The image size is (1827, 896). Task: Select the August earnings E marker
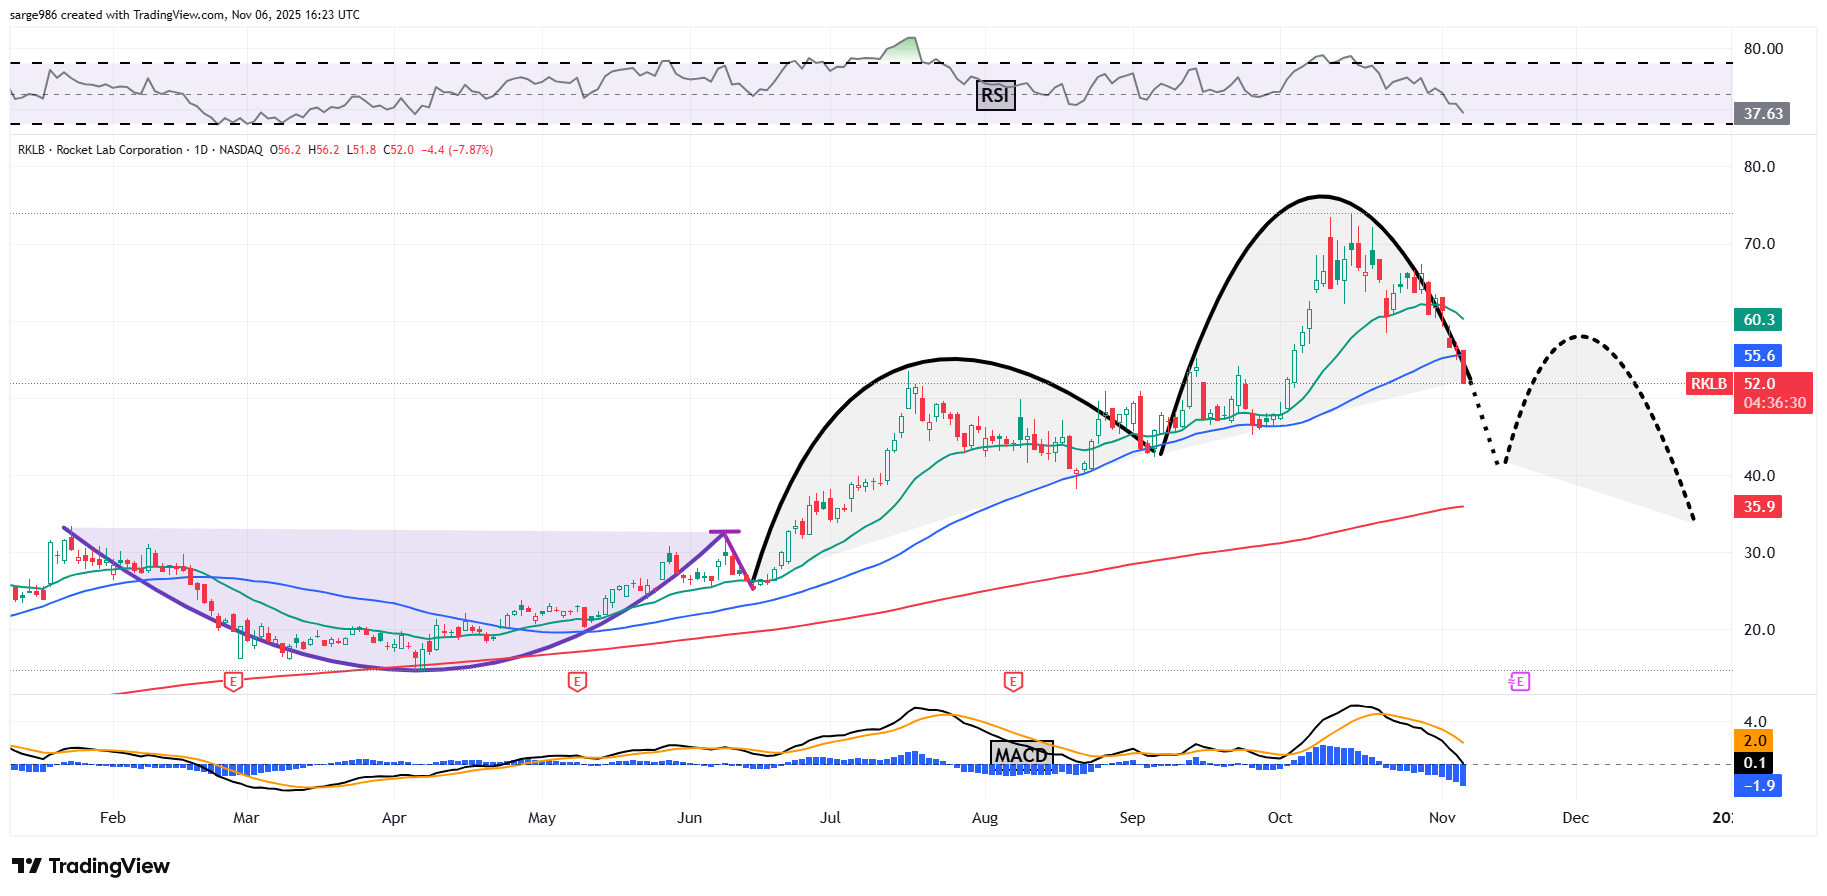pyautogui.click(x=1013, y=682)
